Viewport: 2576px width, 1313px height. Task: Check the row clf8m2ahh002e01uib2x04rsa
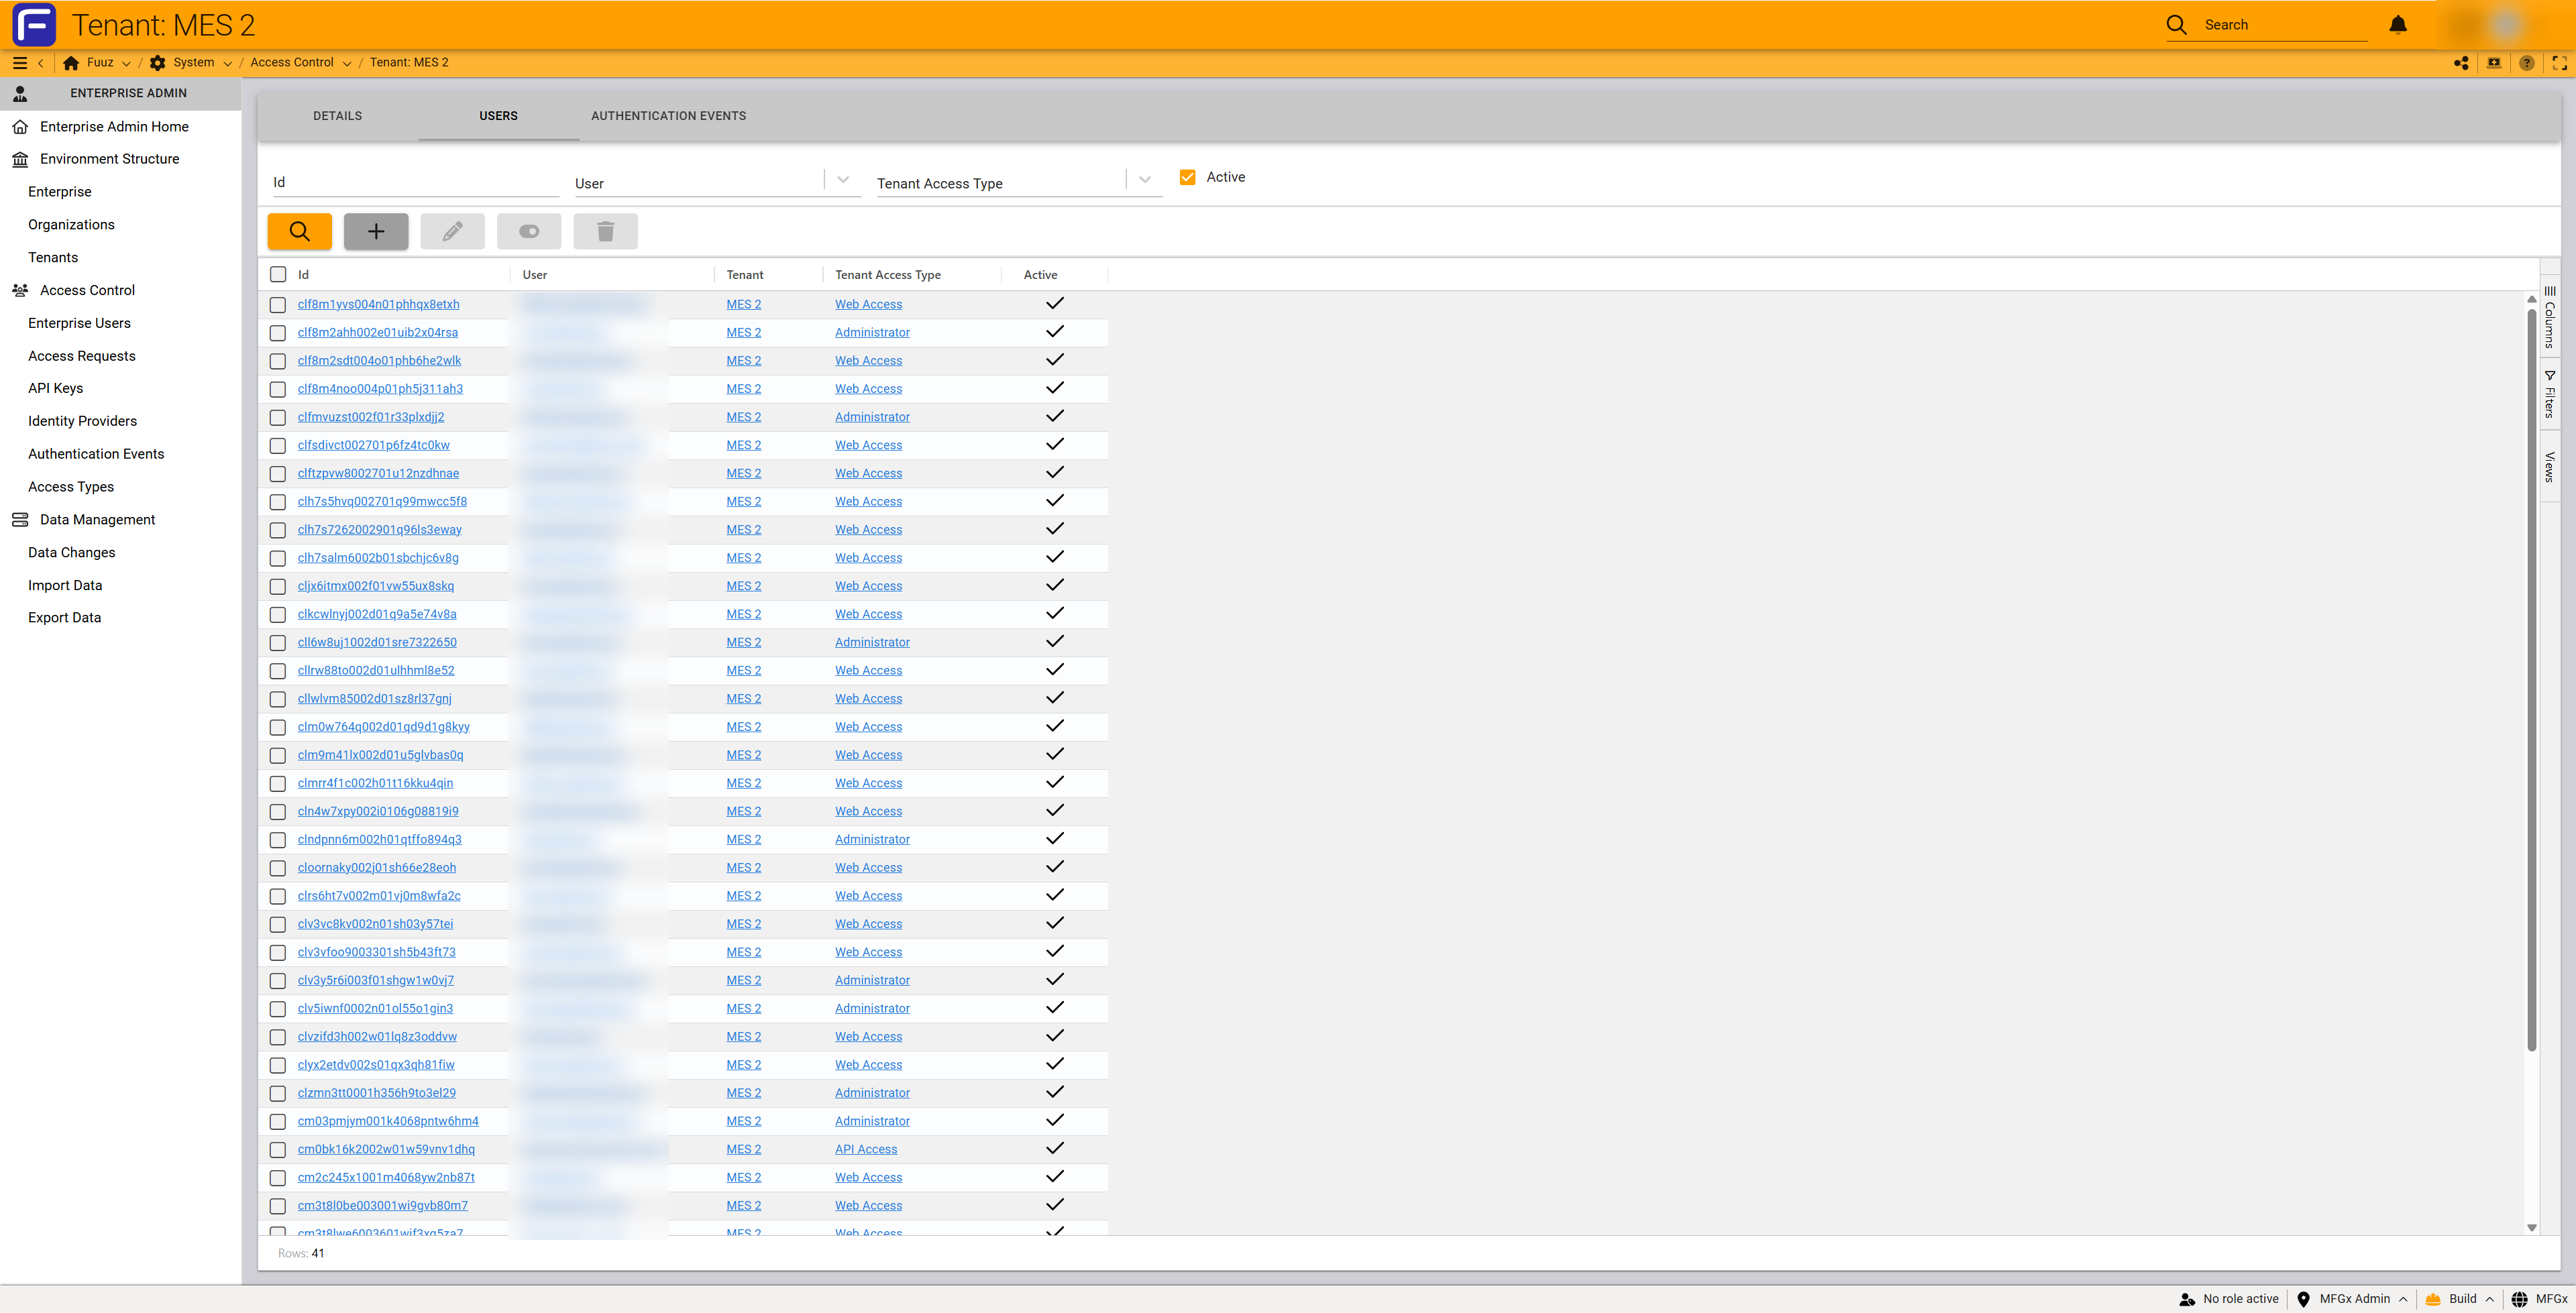(278, 332)
